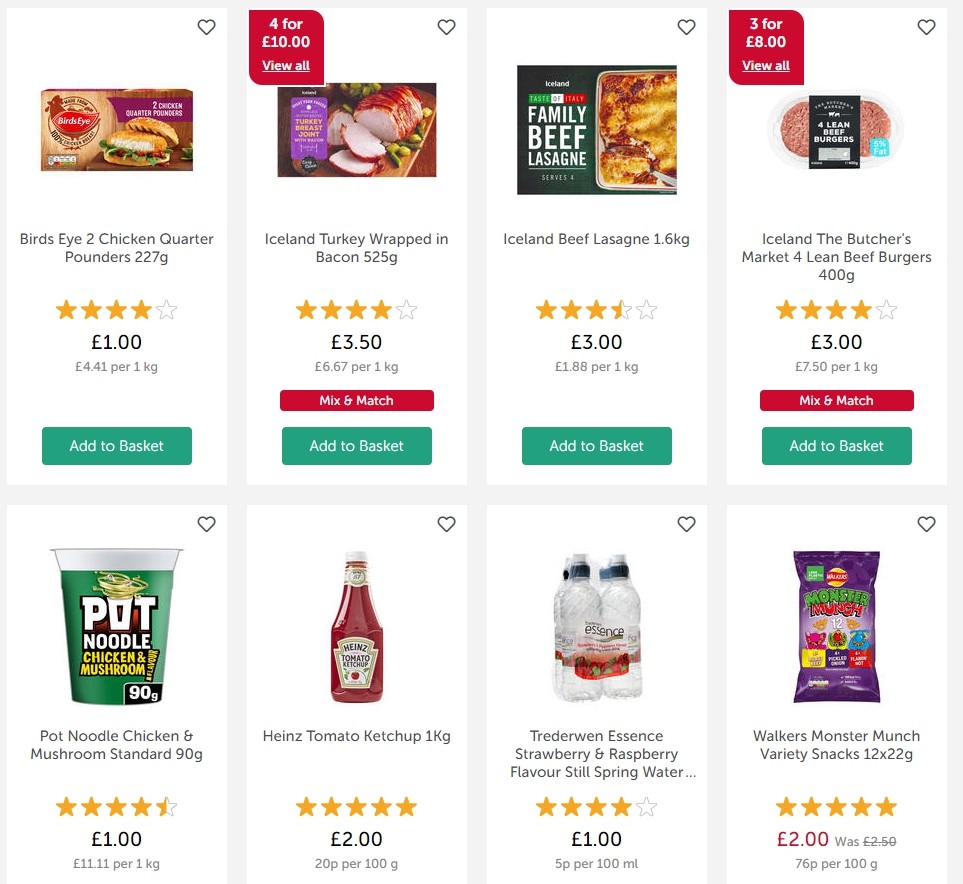963x884 pixels.
Task: Toggle favourite on Iceland Turkey Wrapped in Bacon
Action: (446, 27)
